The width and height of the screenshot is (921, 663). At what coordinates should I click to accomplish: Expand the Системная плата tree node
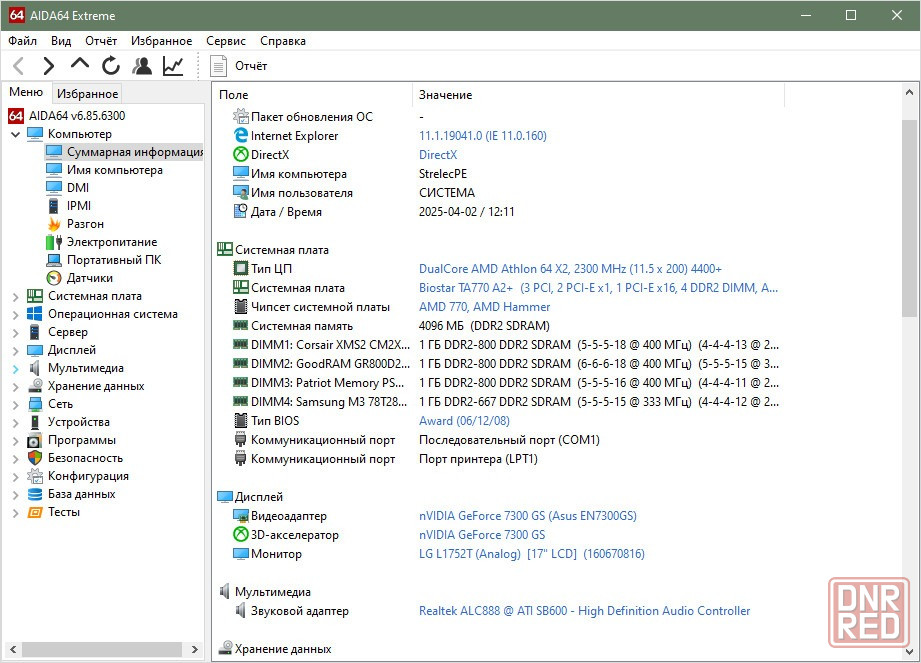[15, 297]
